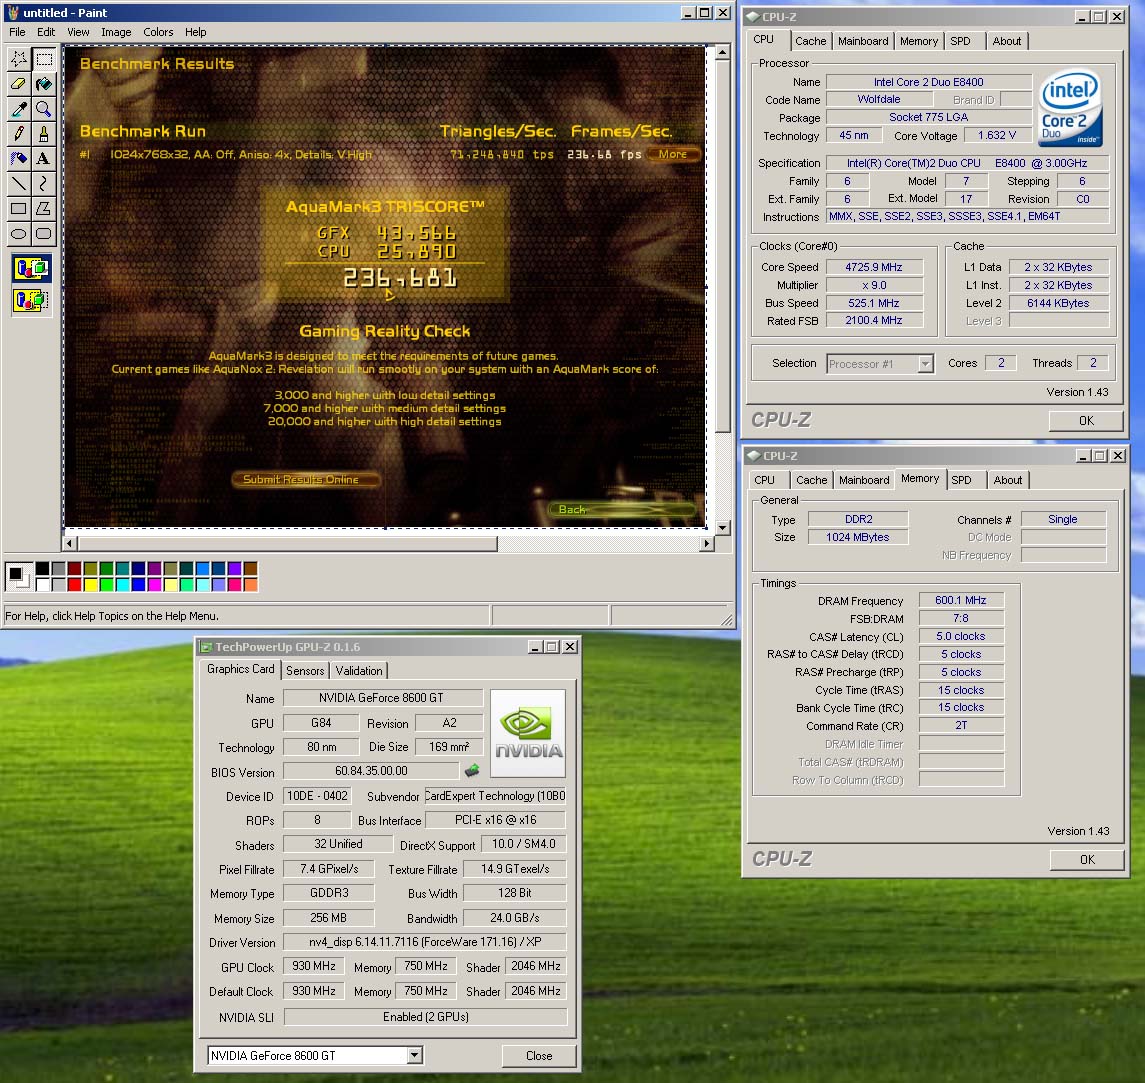Click the Name field Intel Core 2 Duo E8400
This screenshot has width=1145, height=1083.
pyautogui.click(x=928, y=82)
